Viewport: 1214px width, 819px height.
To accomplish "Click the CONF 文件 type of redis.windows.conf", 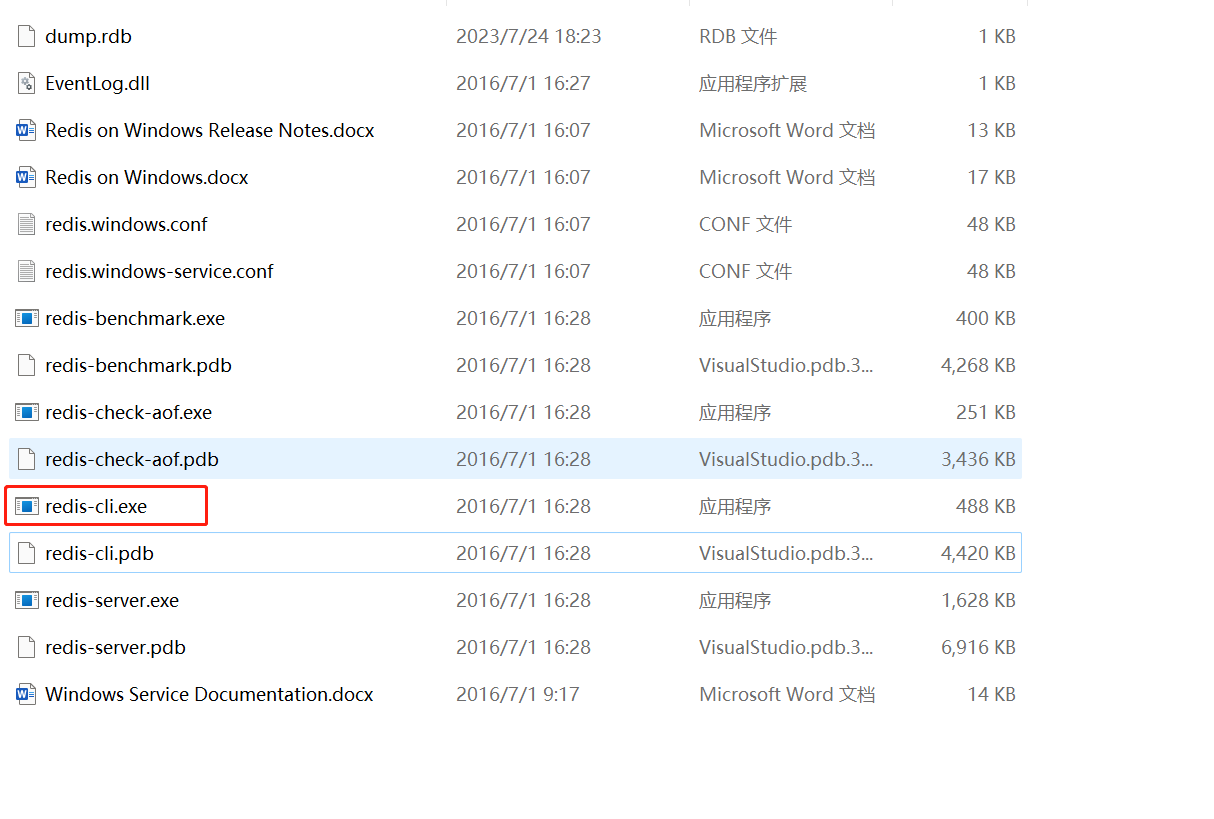I will [745, 224].
